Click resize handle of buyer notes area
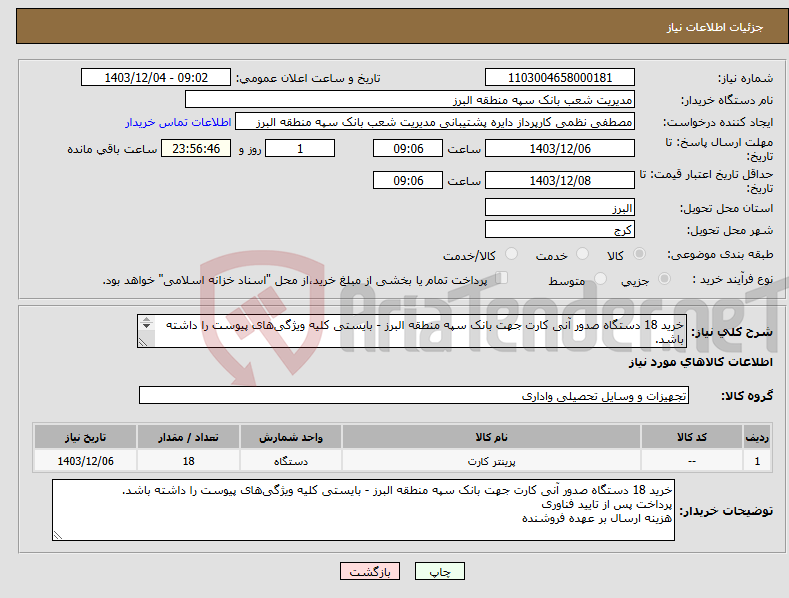The width and height of the screenshot is (789, 598). [57, 536]
